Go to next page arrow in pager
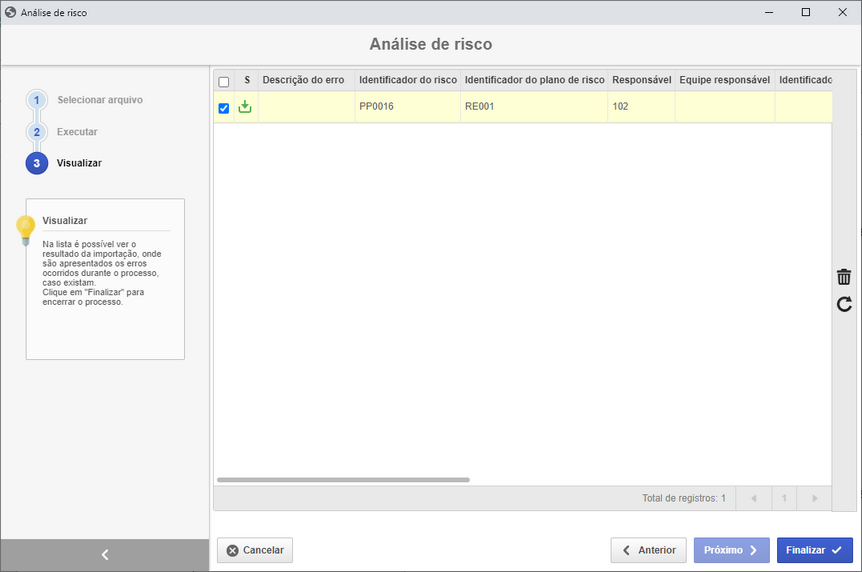The width and height of the screenshot is (862, 572). coord(815,498)
